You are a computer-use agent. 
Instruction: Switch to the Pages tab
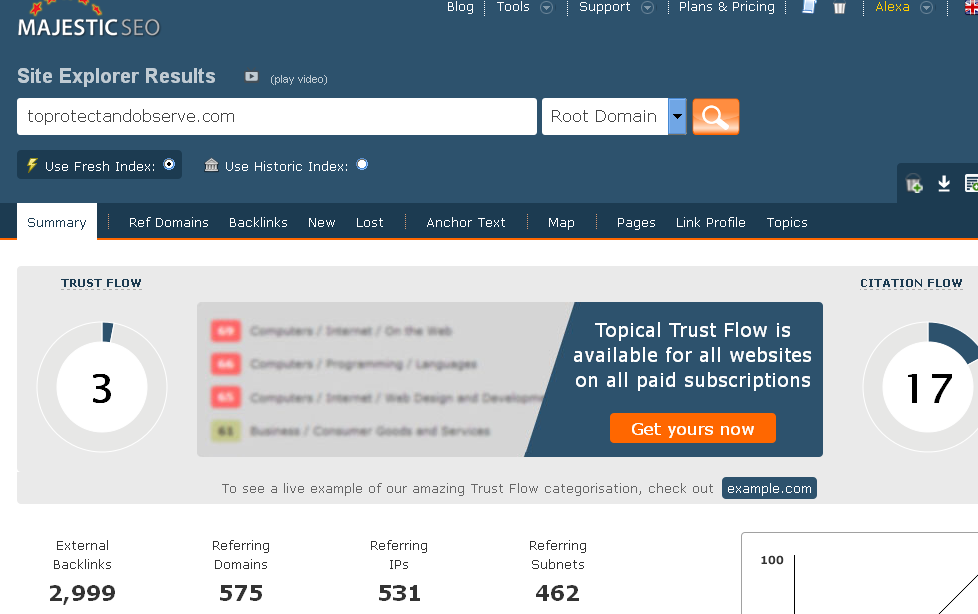(636, 223)
